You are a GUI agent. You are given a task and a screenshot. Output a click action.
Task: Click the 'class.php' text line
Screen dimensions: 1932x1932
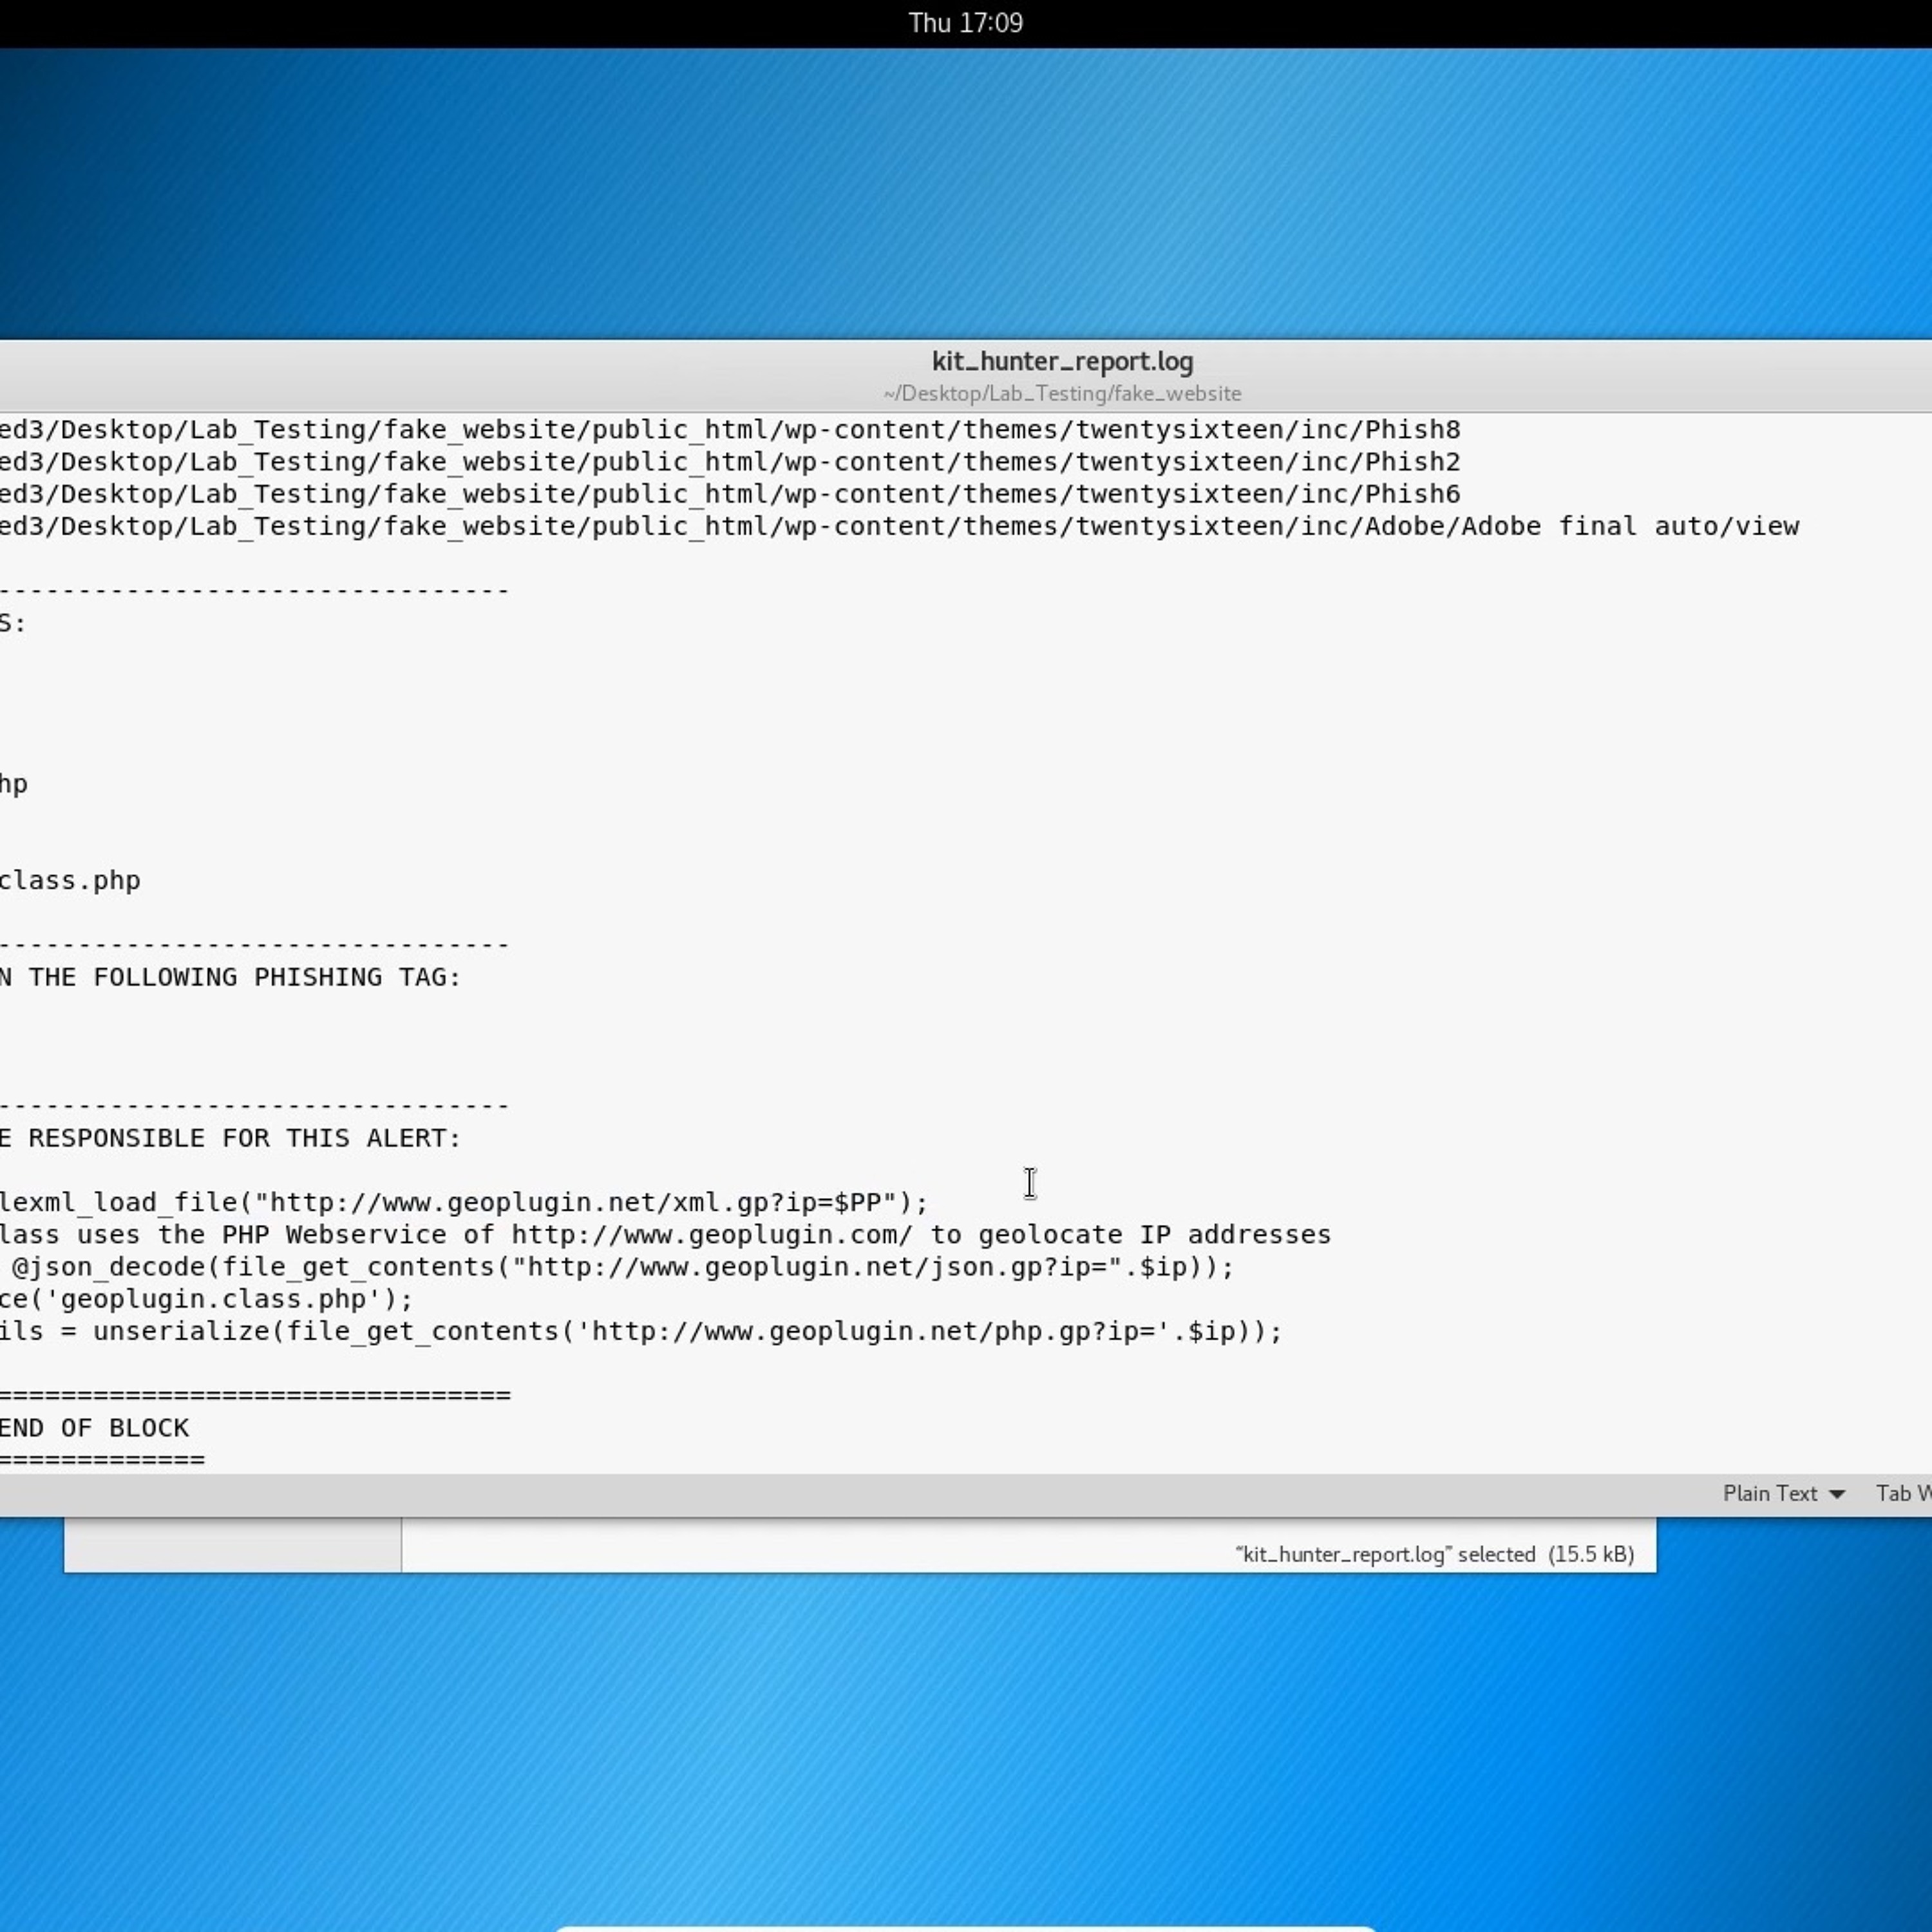[70, 881]
